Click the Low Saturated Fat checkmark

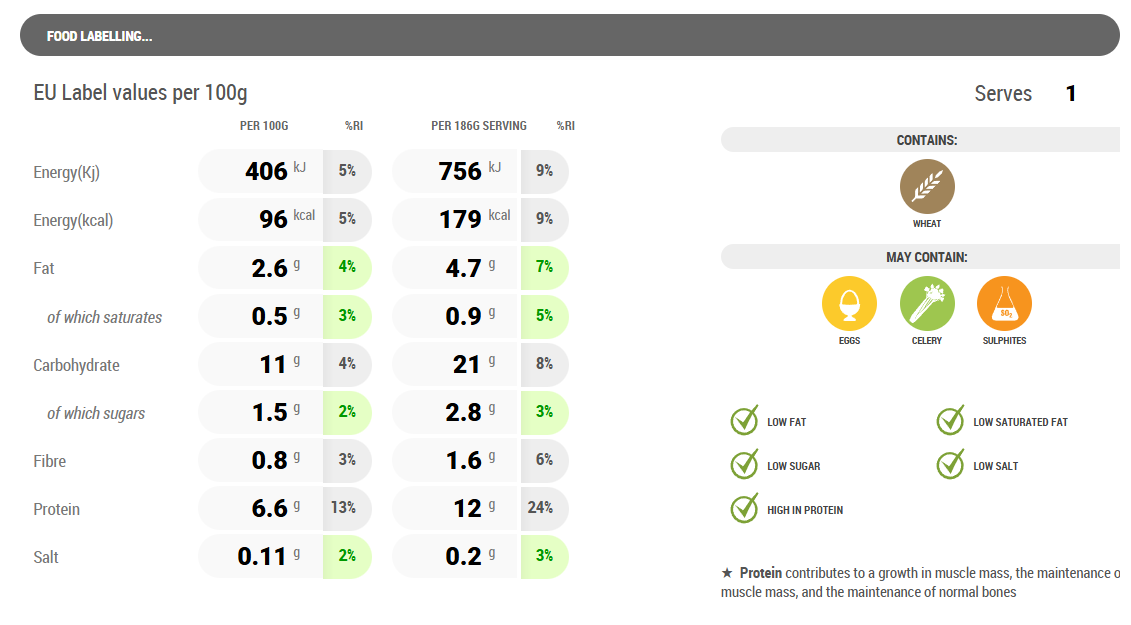tap(950, 421)
